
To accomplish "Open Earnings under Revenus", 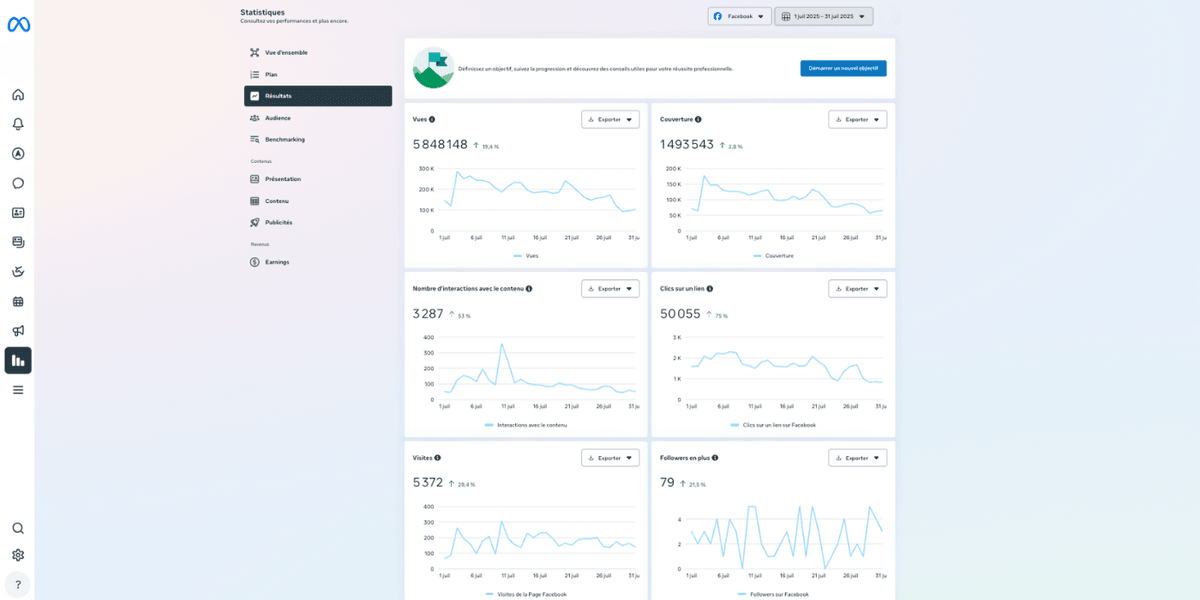I will point(277,262).
